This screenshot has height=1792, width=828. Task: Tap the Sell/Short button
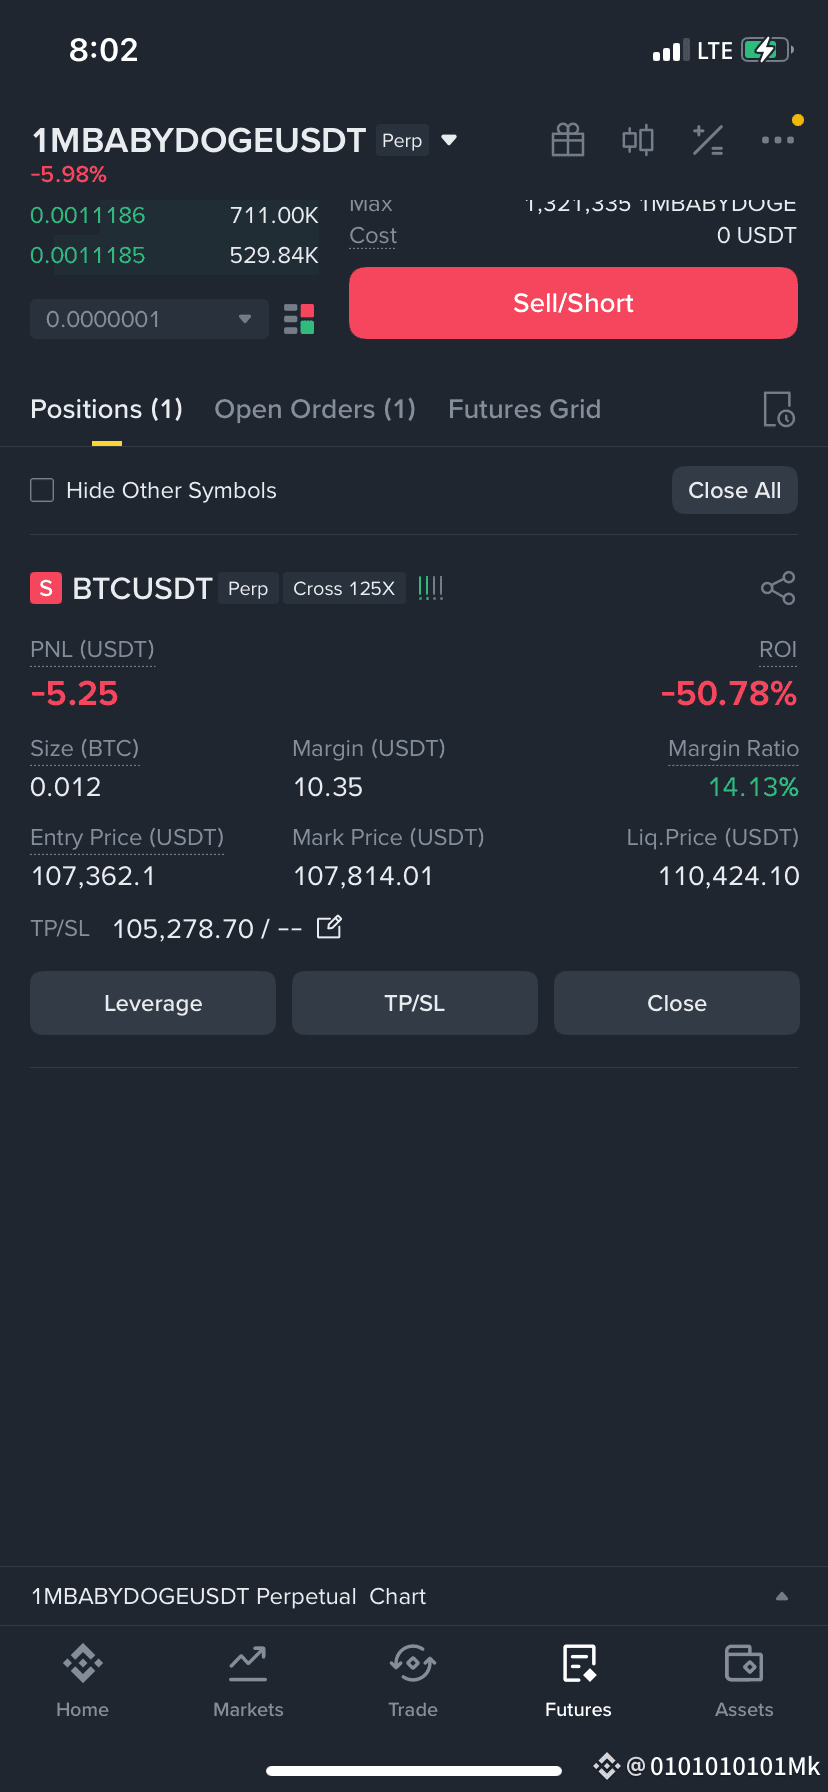[x=573, y=303]
